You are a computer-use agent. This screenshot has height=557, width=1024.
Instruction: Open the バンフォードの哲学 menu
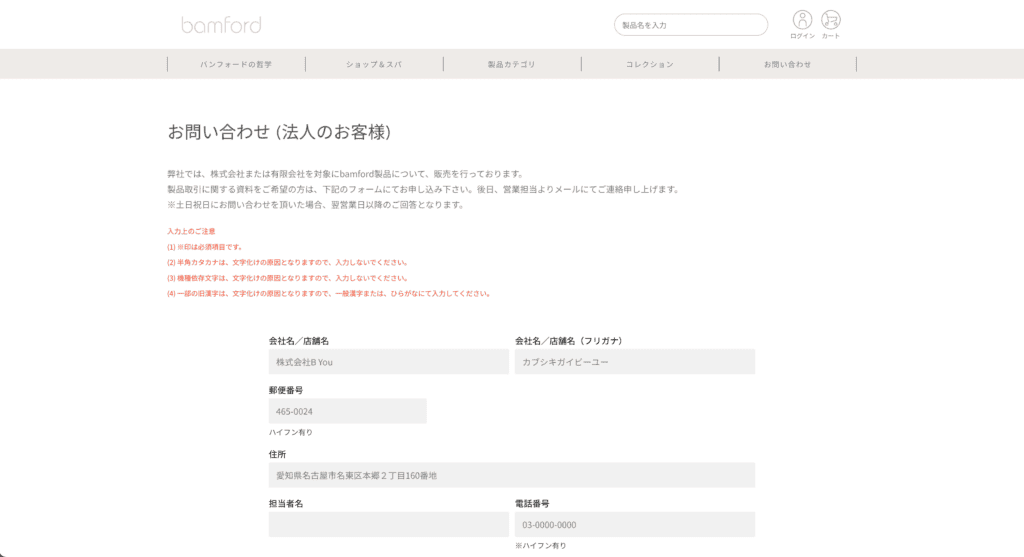click(x=236, y=64)
